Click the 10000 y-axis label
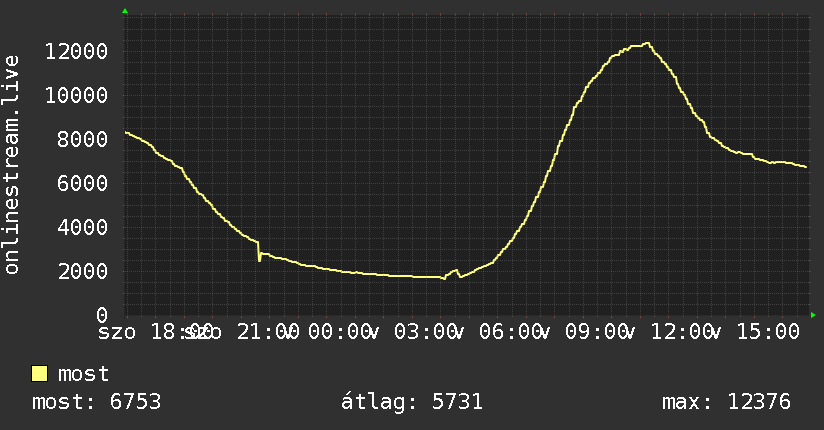This screenshot has height=430, width=824. click(76, 95)
